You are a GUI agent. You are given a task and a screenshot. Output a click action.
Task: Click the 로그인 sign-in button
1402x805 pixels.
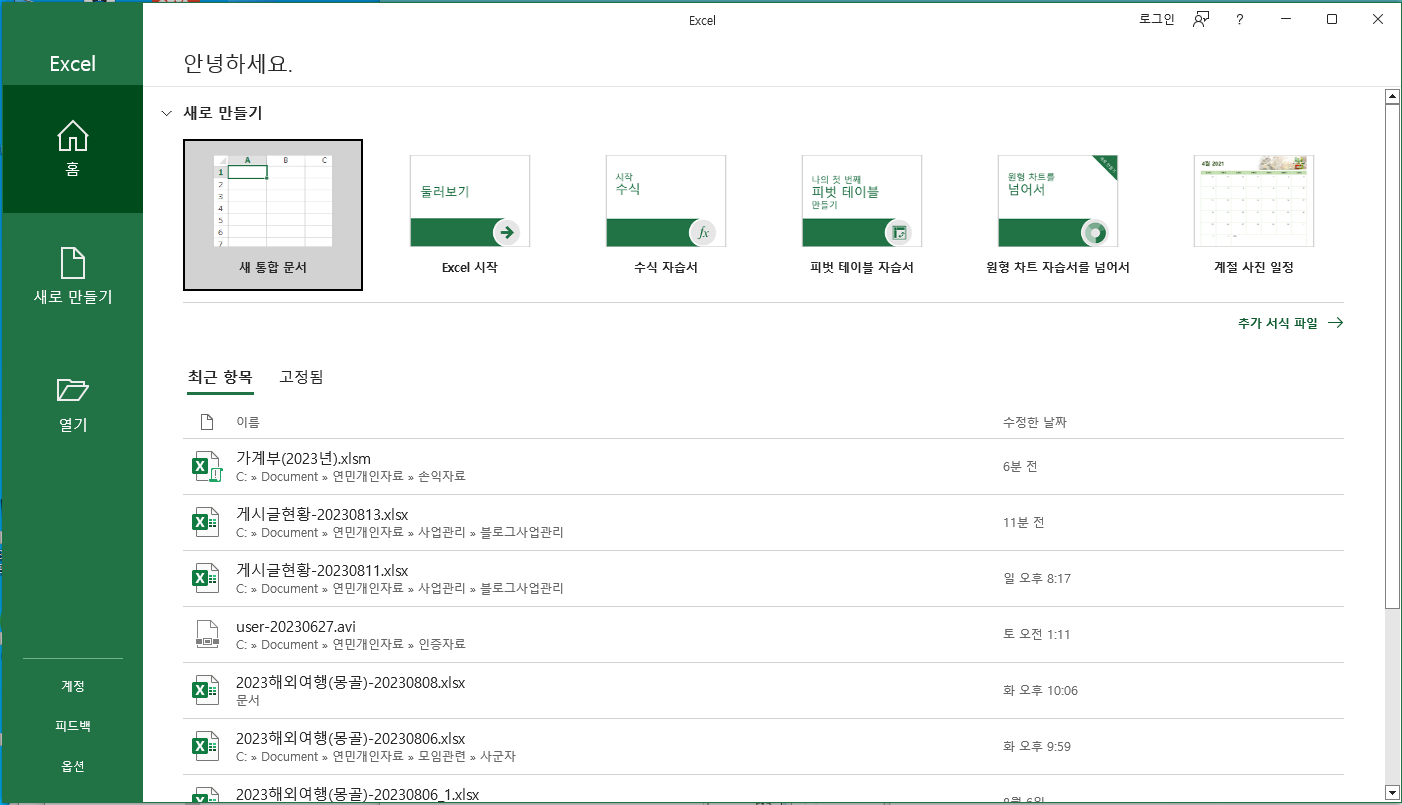point(1157,20)
